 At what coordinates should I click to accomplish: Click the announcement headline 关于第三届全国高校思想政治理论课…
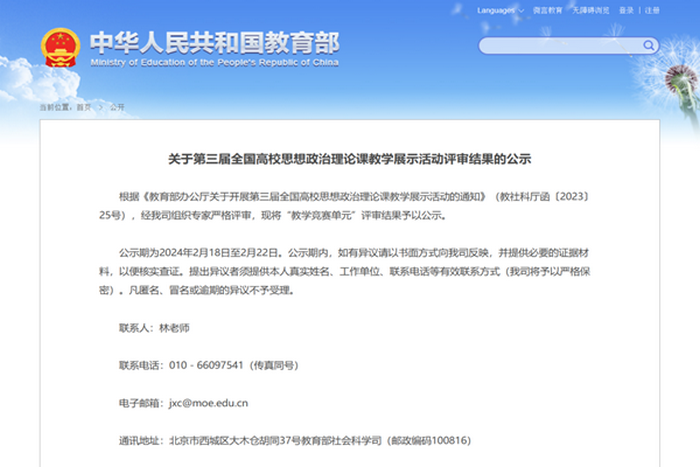[349, 159]
